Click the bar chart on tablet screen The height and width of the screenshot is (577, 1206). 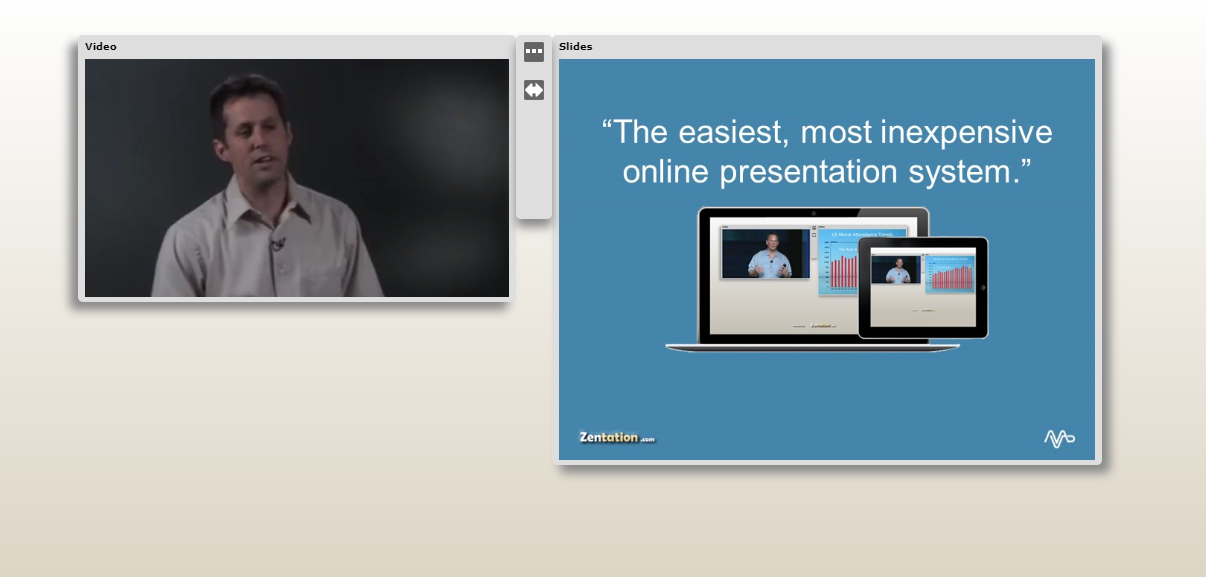(952, 274)
